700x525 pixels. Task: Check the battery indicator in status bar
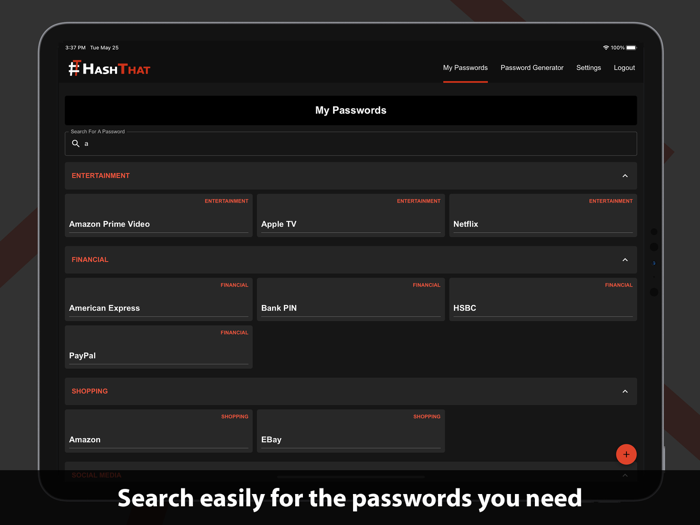(x=631, y=47)
